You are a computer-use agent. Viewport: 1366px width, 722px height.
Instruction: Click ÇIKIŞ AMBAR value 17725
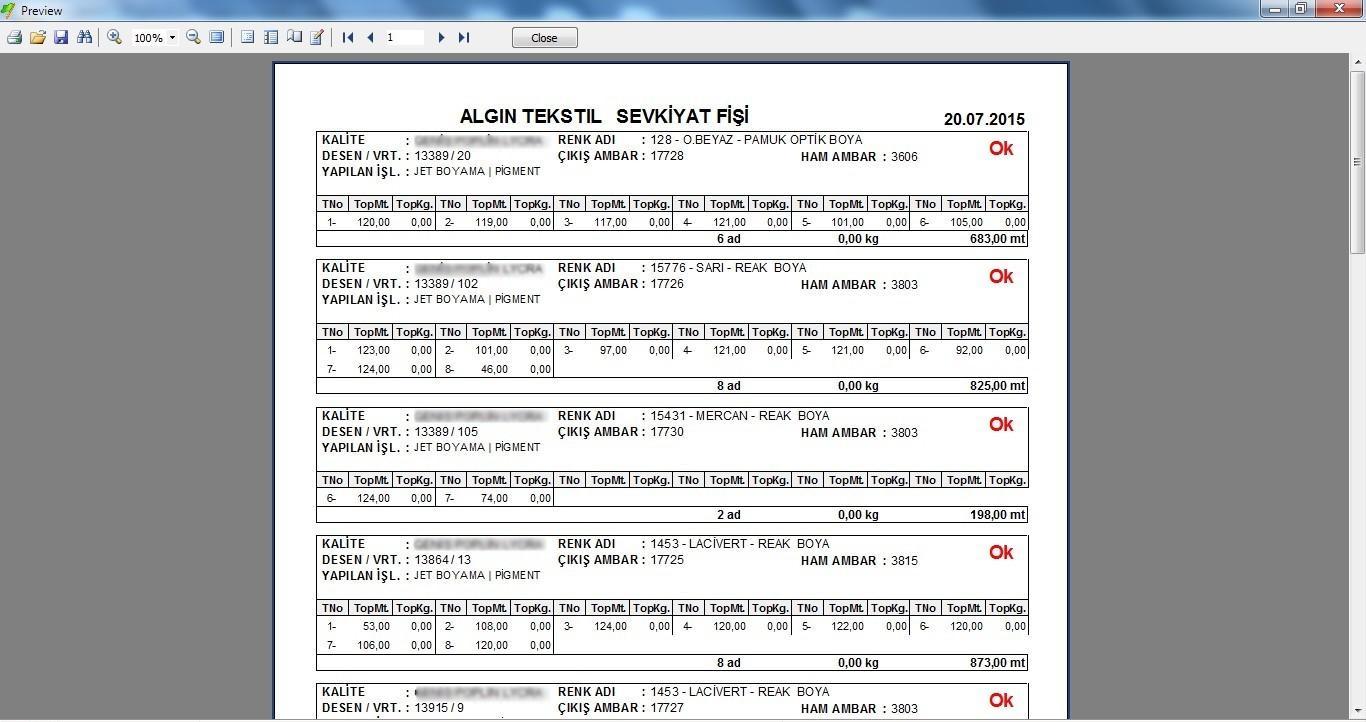pos(667,560)
